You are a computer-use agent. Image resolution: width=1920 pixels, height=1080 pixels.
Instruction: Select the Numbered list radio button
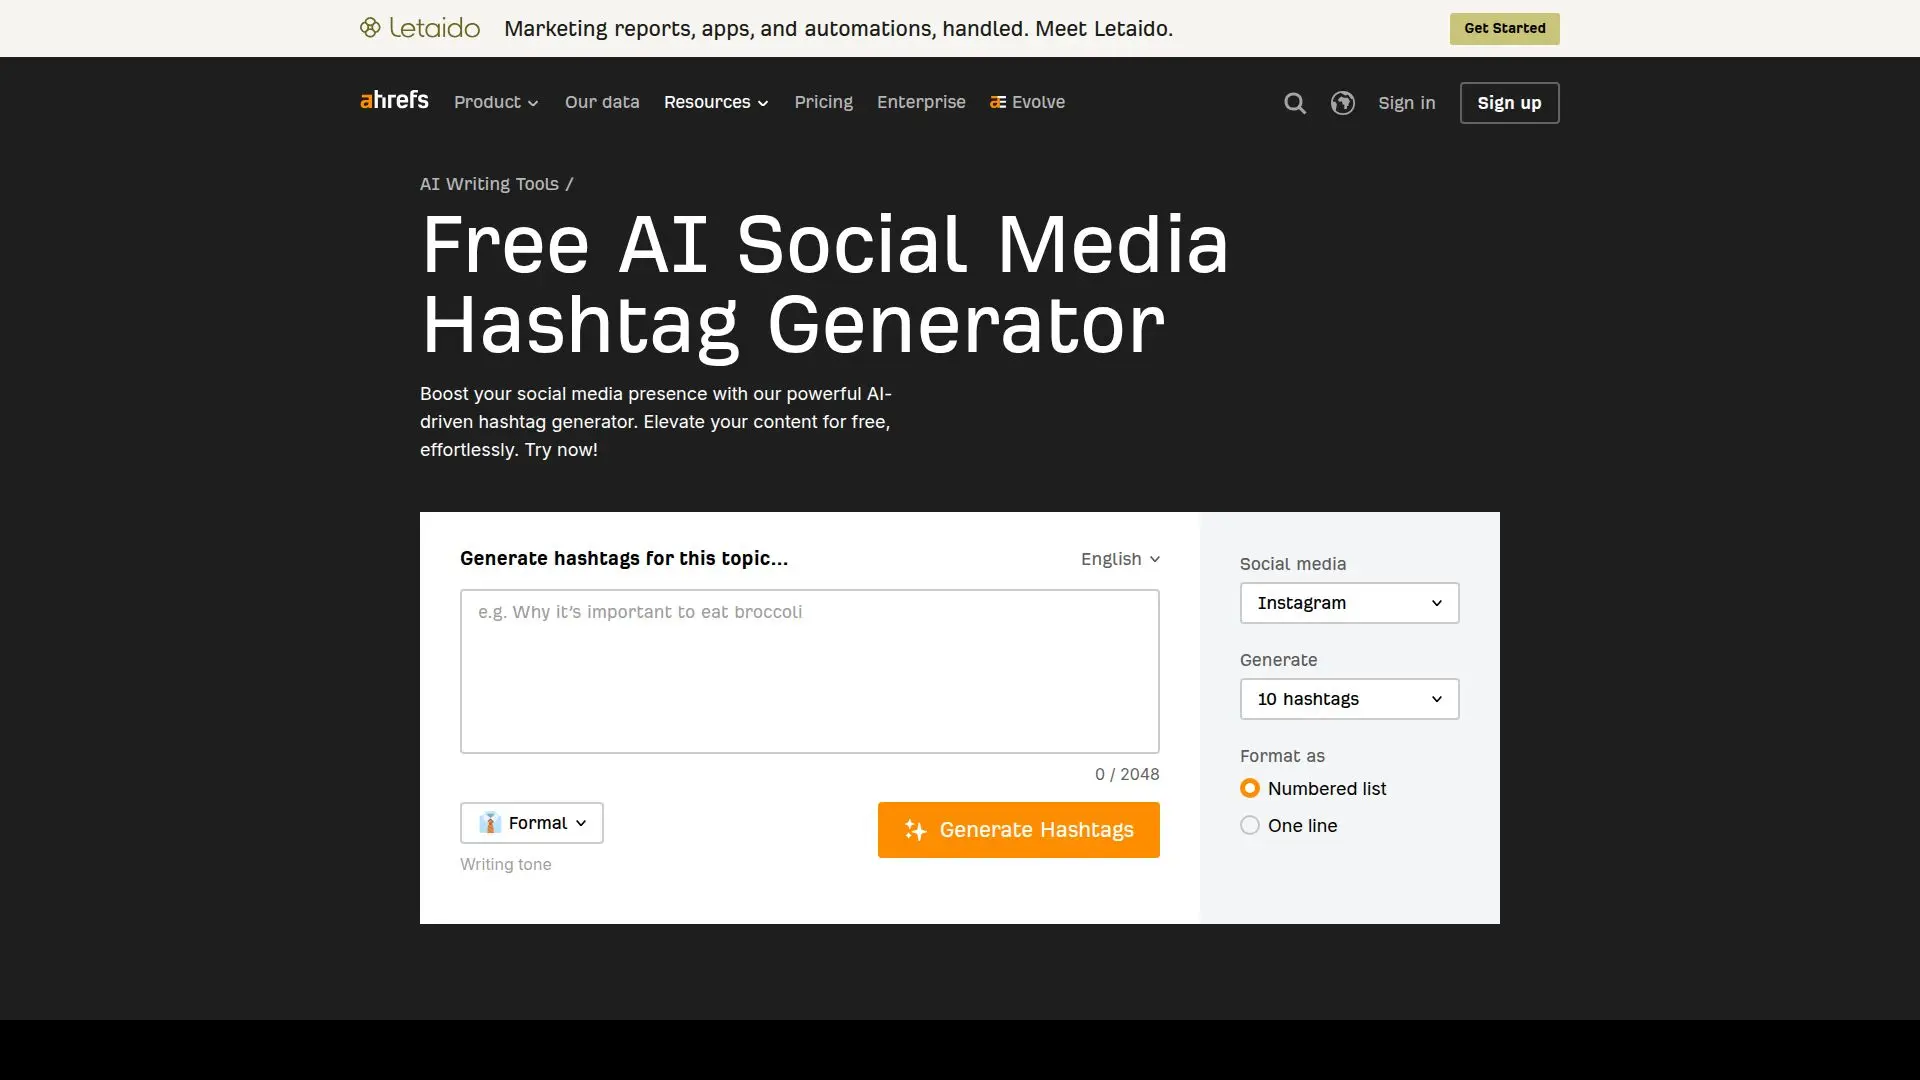click(x=1250, y=788)
